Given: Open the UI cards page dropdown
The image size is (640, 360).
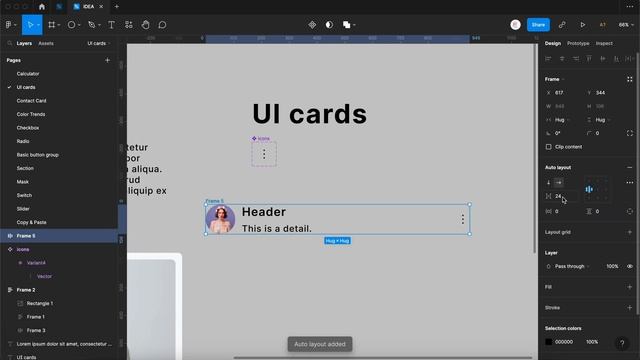Looking at the screenshot, I should click(x=99, y=43).
